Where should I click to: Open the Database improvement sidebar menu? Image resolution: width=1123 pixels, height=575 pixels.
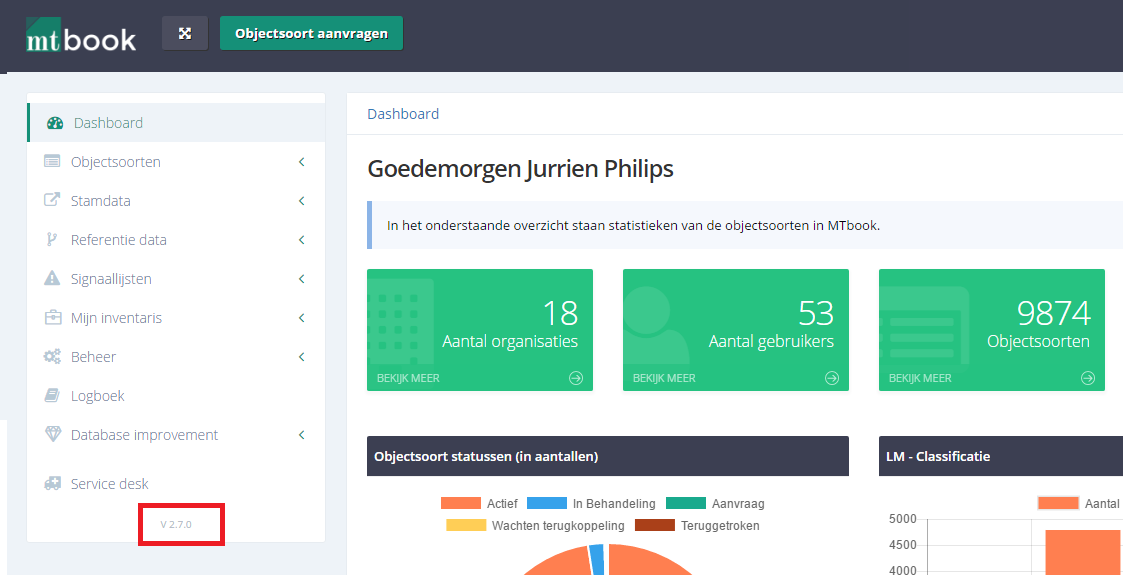pyautogui.click(x=176, y=435)
